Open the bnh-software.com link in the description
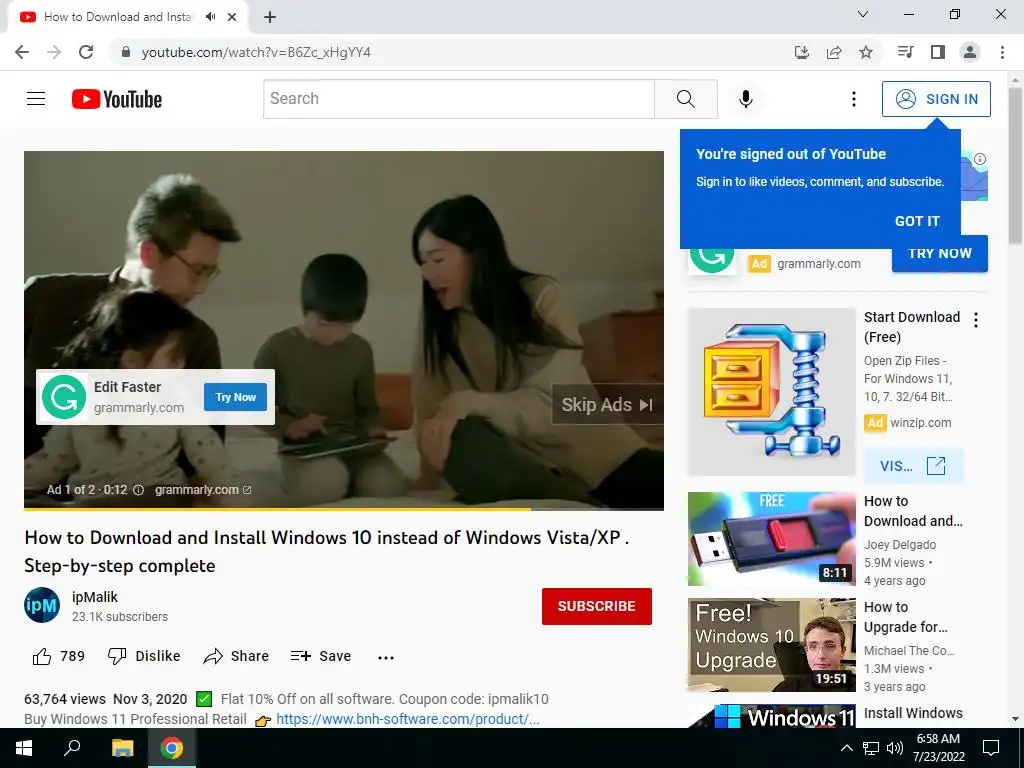The image size is (1024, 768). (x=408, y=719)
